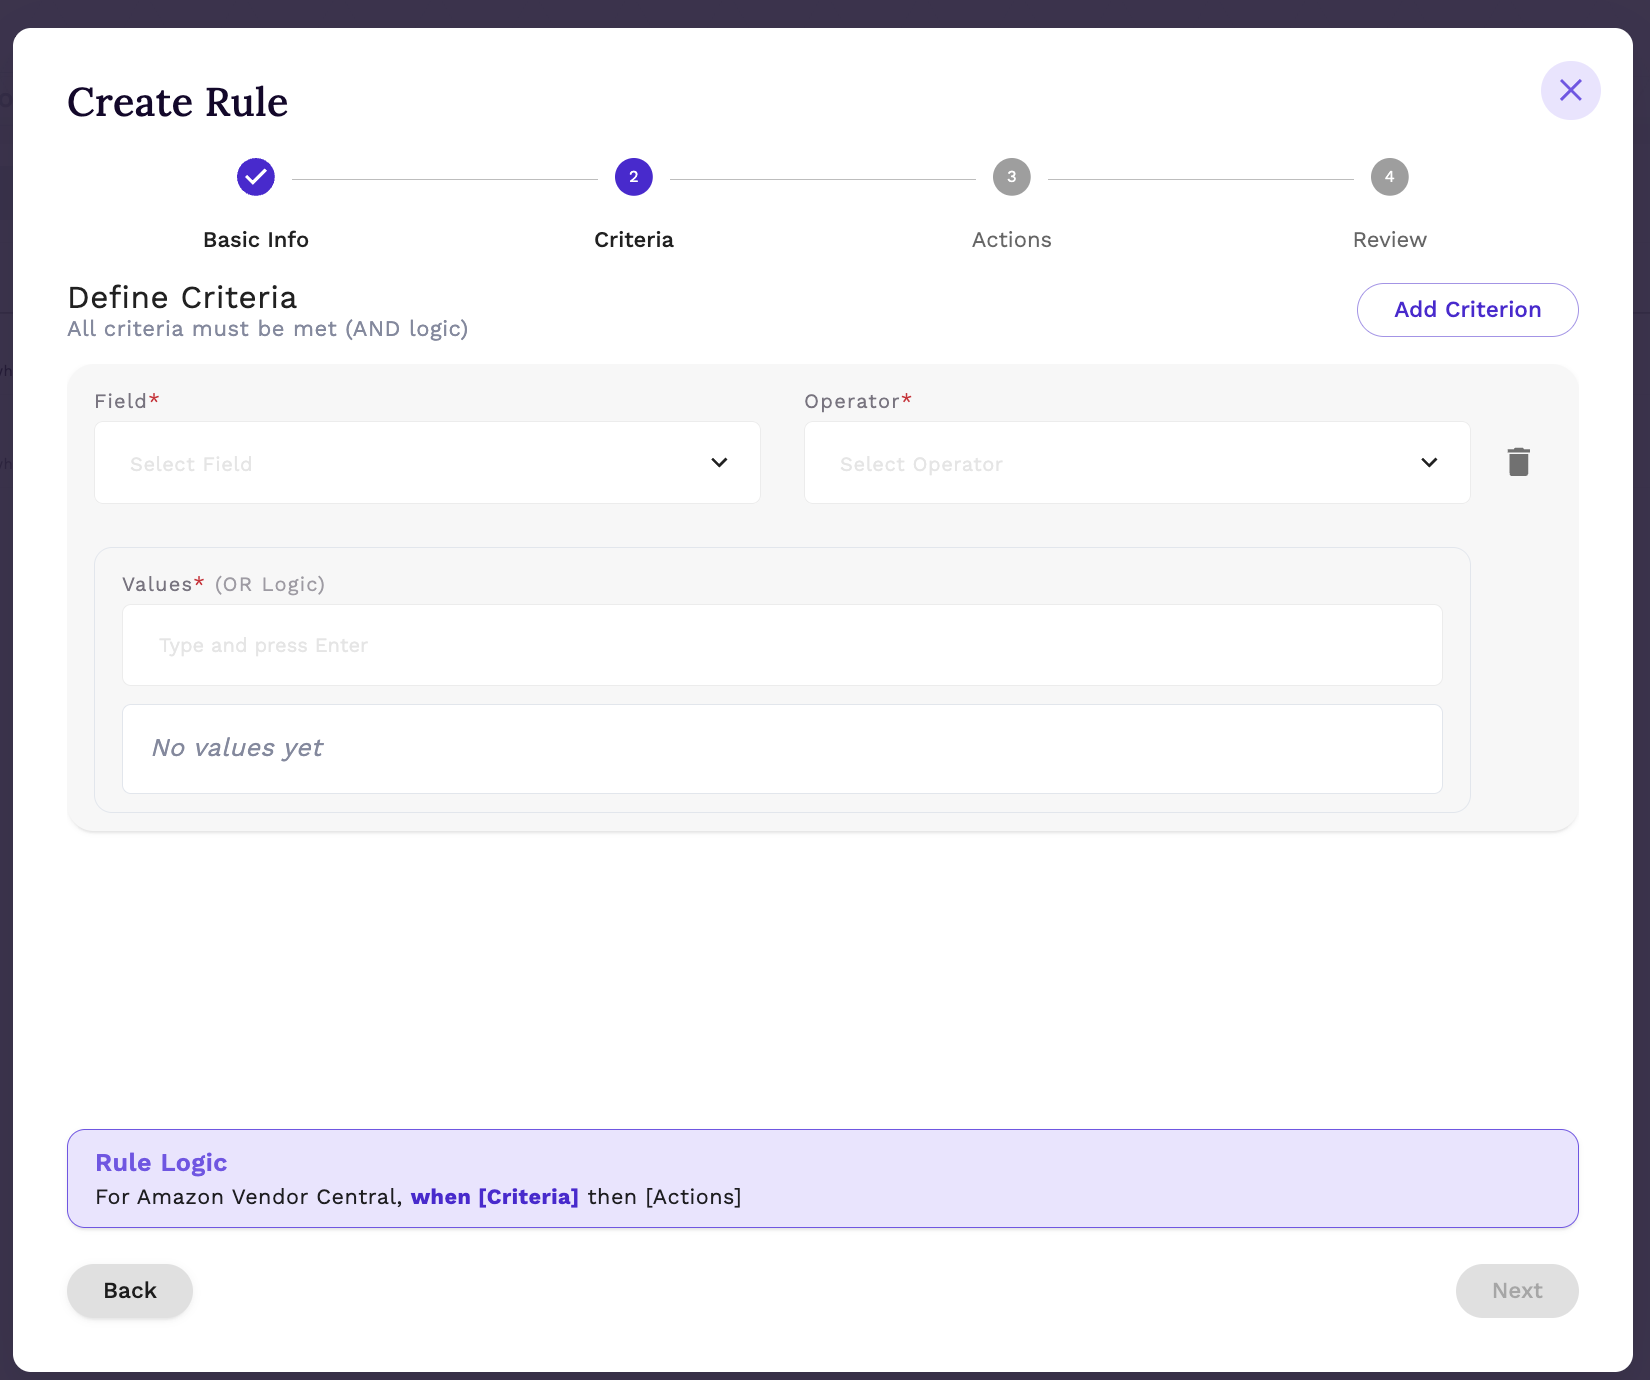1650x1380 pixels.
Task: Click 'All criteria must be met (AND logic)' text
Action: (268, 329)
